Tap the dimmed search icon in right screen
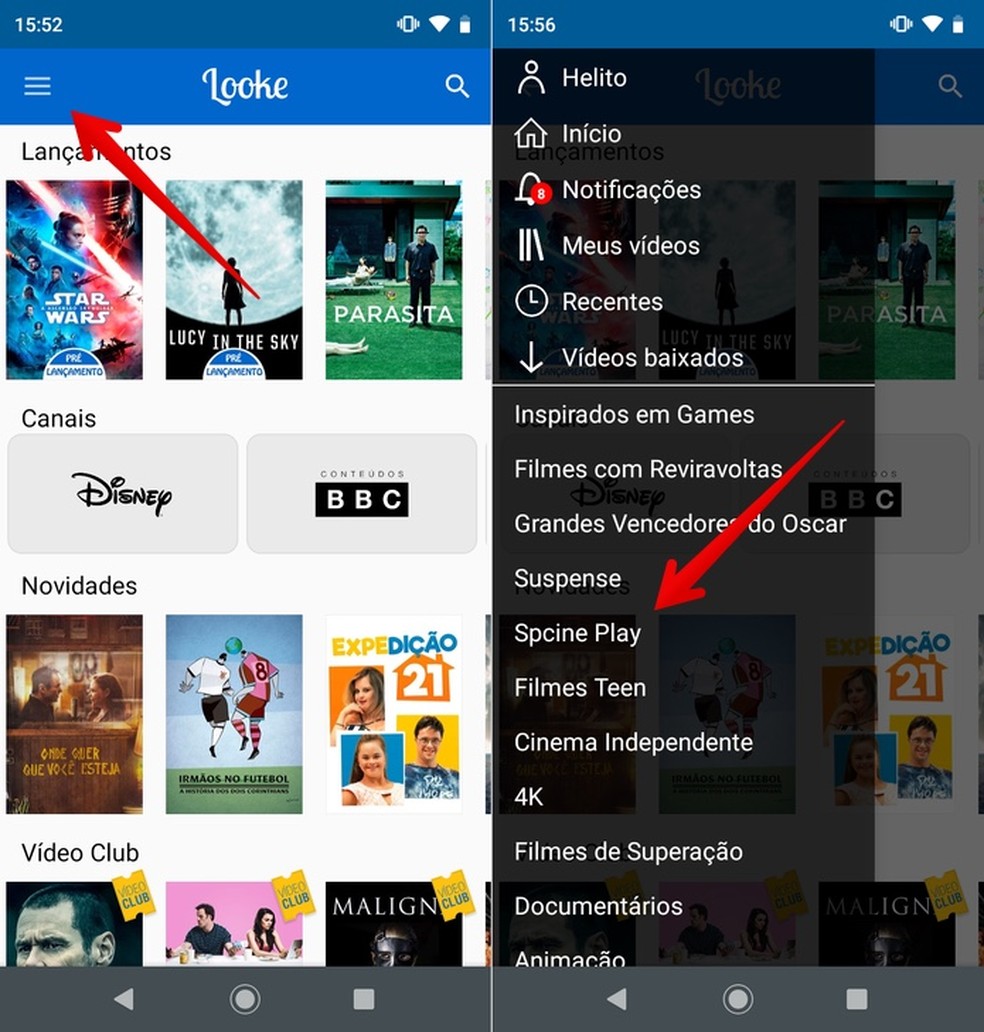This screenshot has height=1032, width=984. click(950, 86)
